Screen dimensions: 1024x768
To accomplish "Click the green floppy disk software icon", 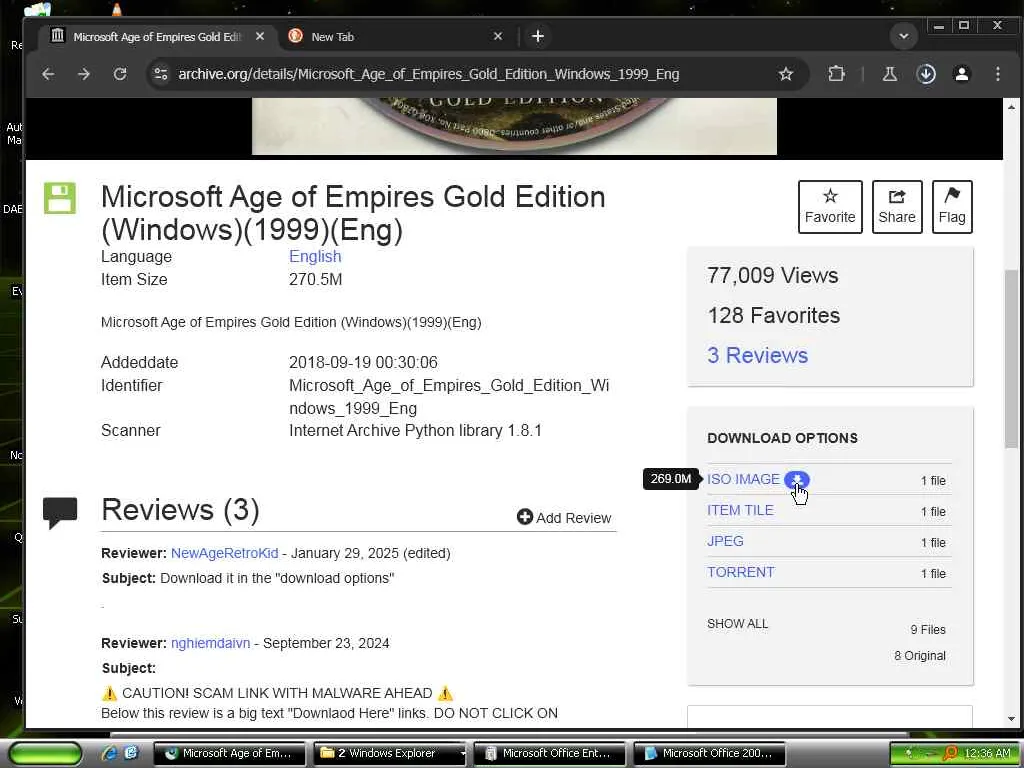I will tap(60, 198).
